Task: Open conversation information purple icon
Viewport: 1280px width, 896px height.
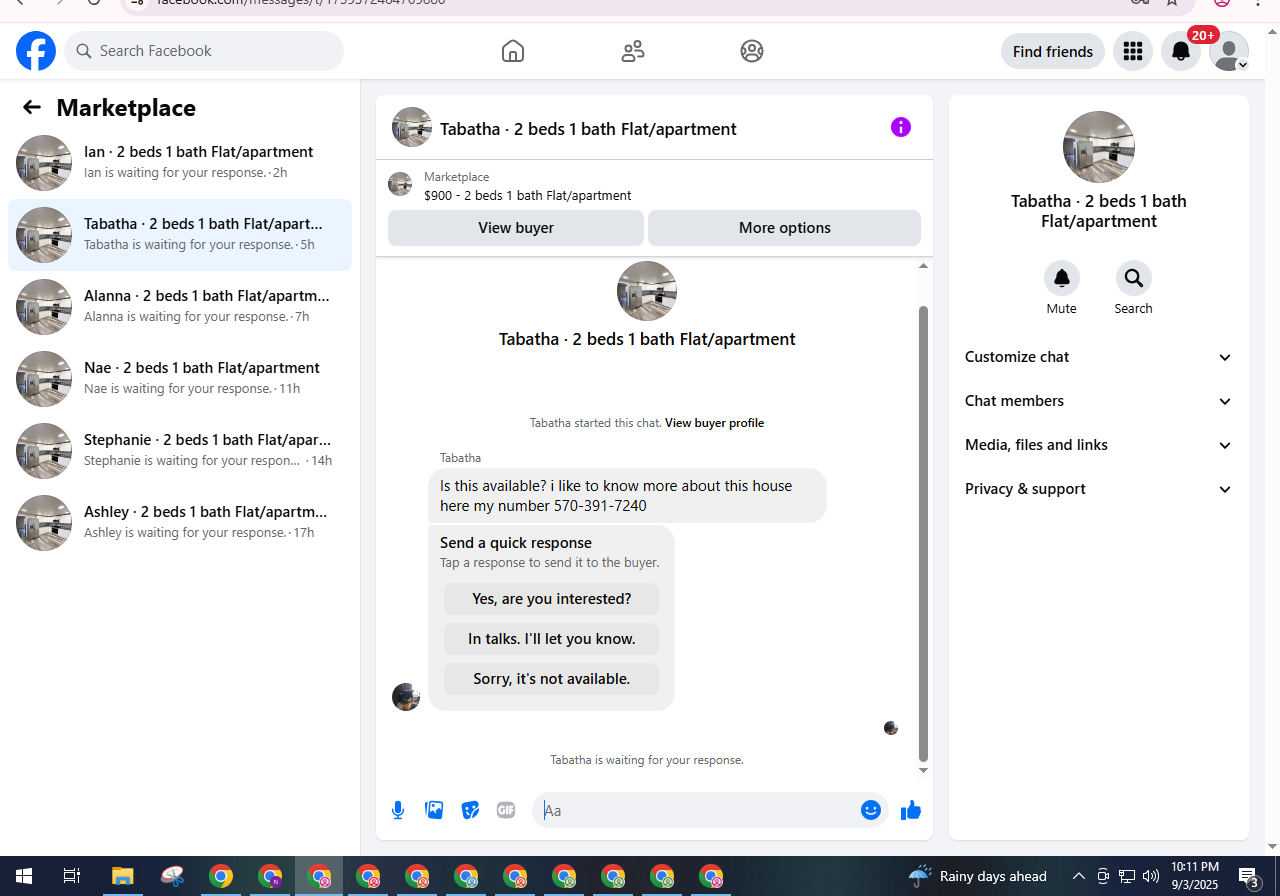Action: tap(901, 127)
